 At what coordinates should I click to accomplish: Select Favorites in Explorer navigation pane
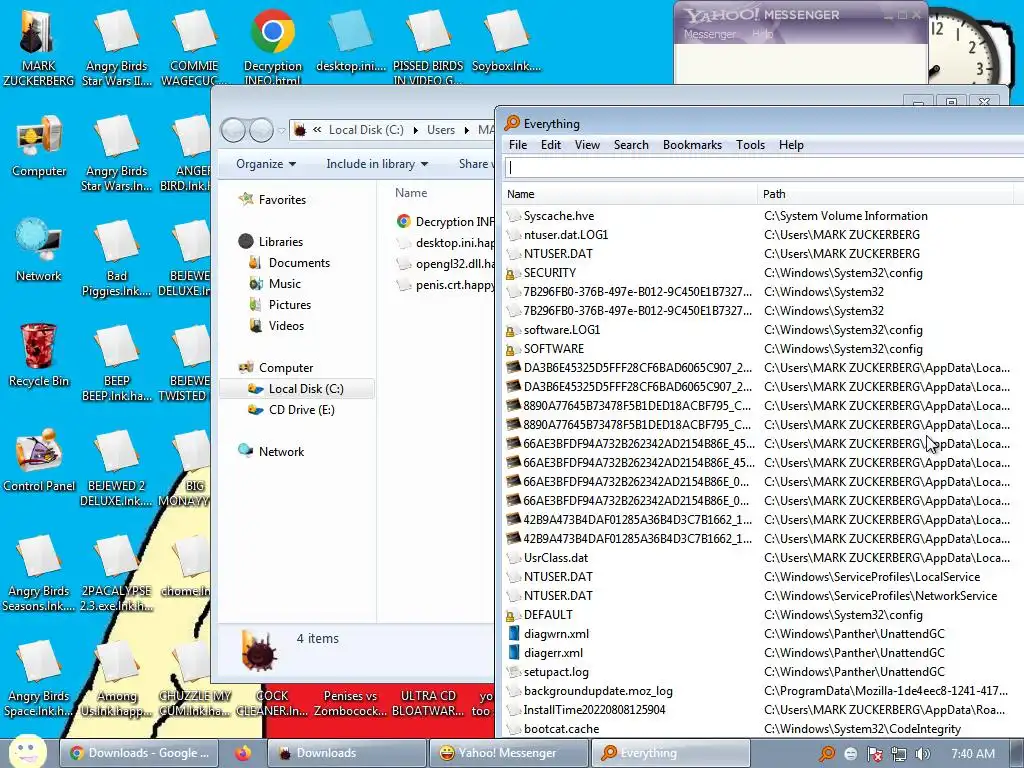point(281,200)
